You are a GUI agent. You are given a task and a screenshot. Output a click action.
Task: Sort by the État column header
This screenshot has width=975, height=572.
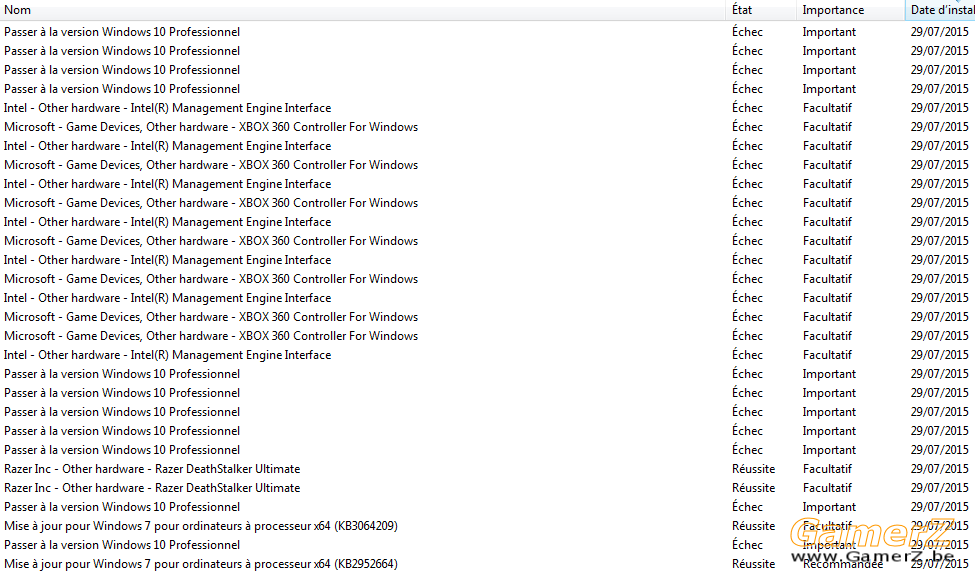[761, 10]
